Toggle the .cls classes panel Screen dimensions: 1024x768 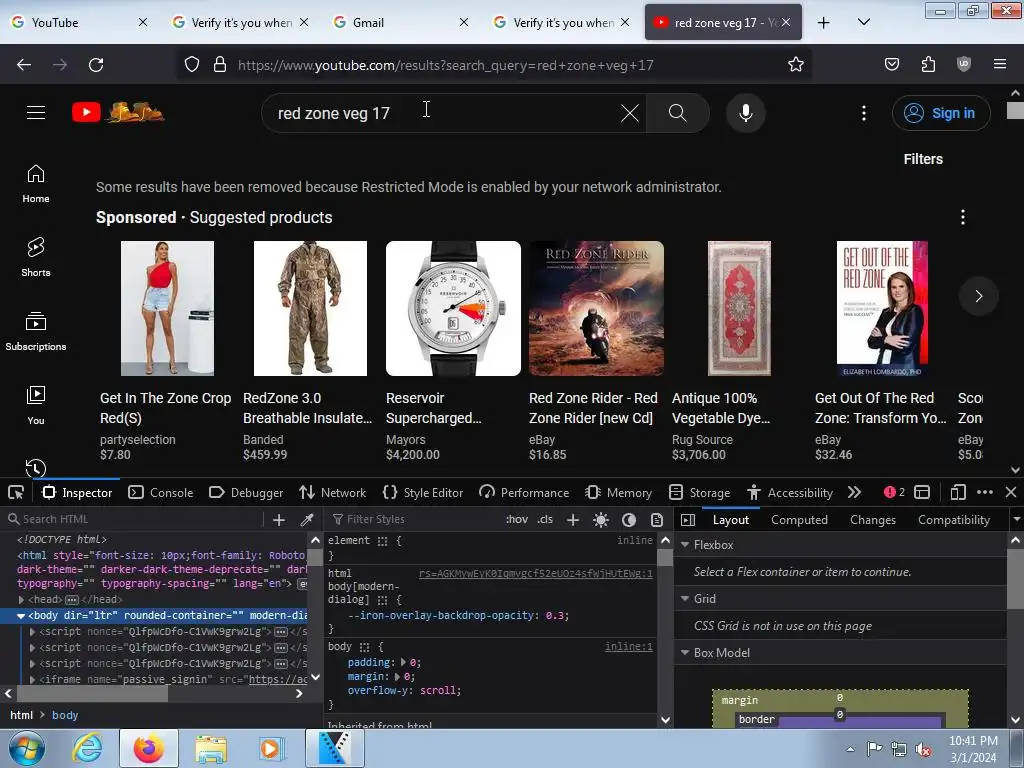pos(545,519)
